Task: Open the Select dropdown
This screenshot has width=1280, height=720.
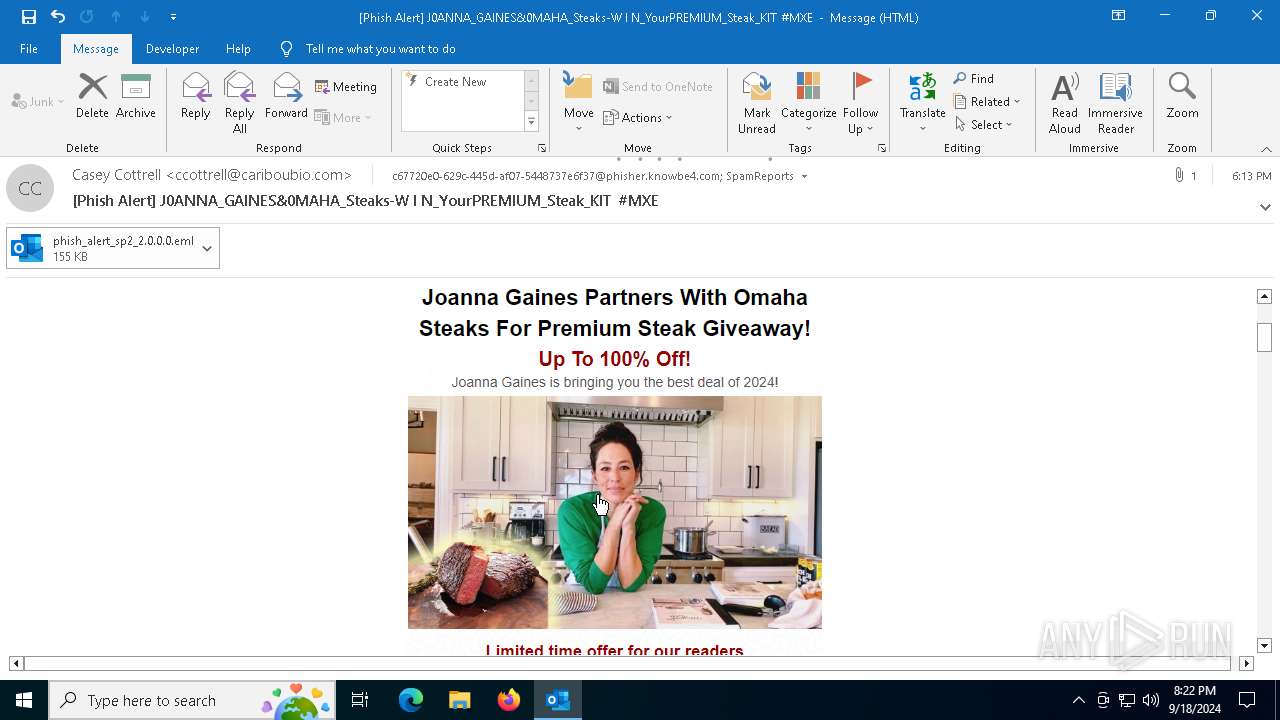Action: pyautogui.click(x=983, y=125)
